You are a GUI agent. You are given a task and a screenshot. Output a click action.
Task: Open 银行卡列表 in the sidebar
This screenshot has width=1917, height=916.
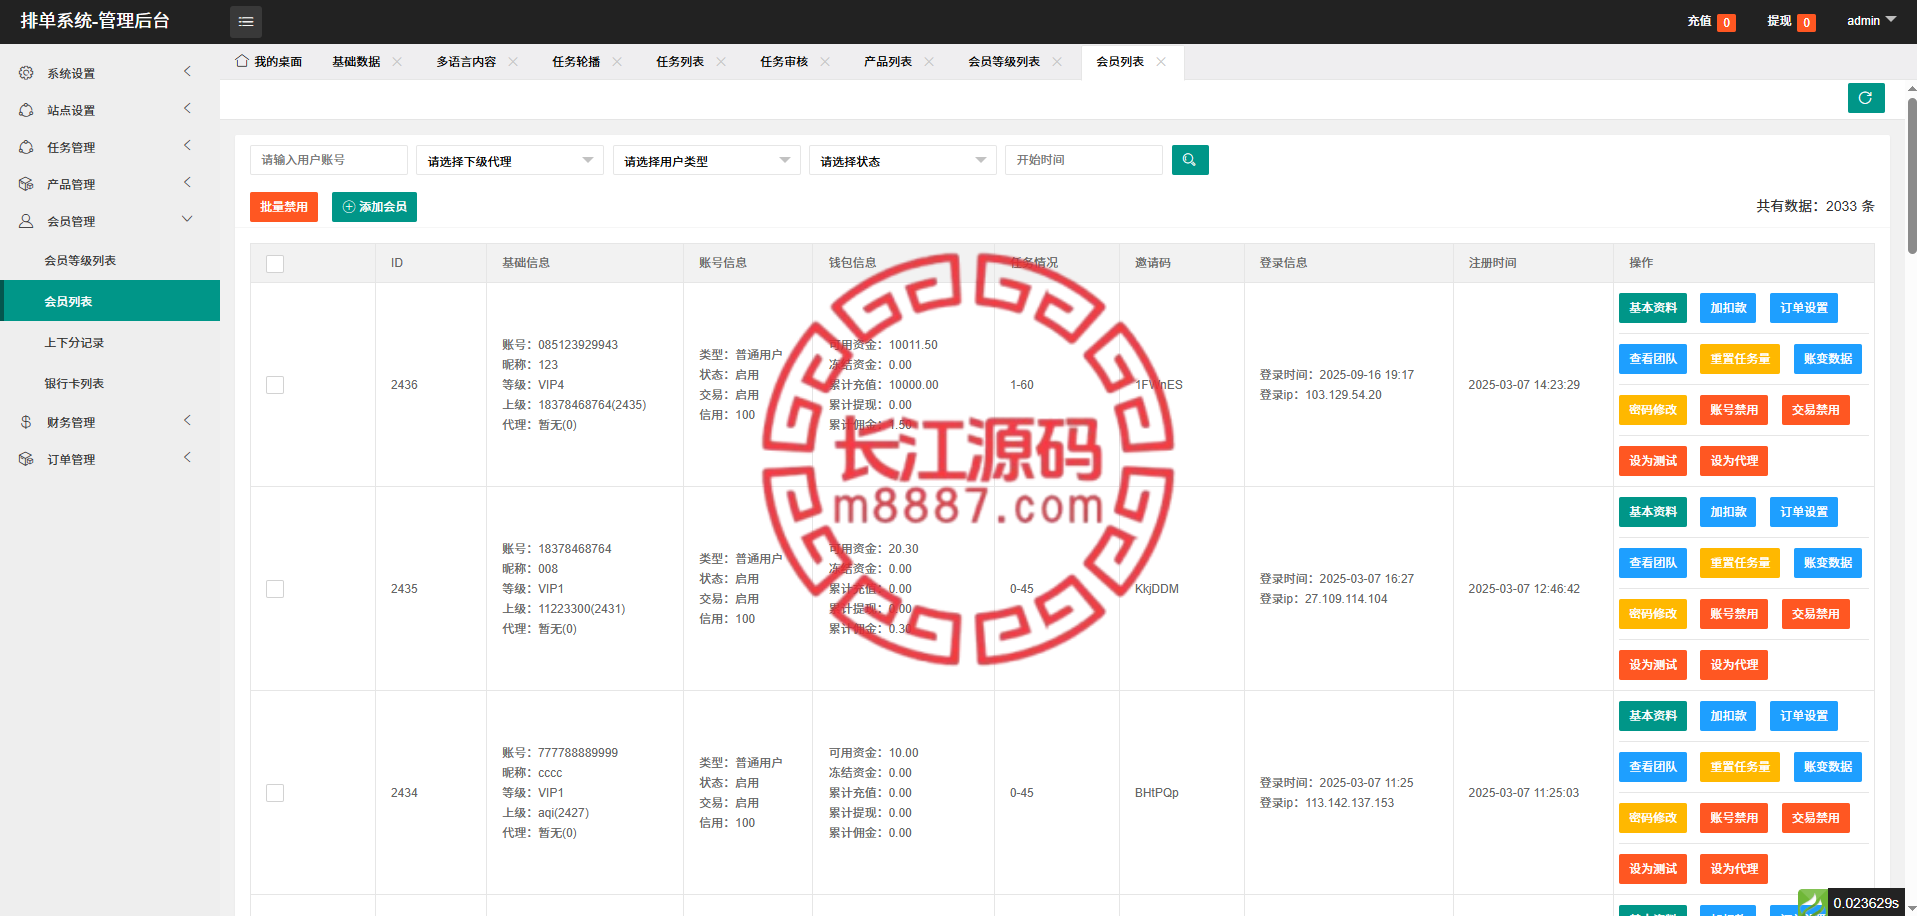click(x=110, y=383)
